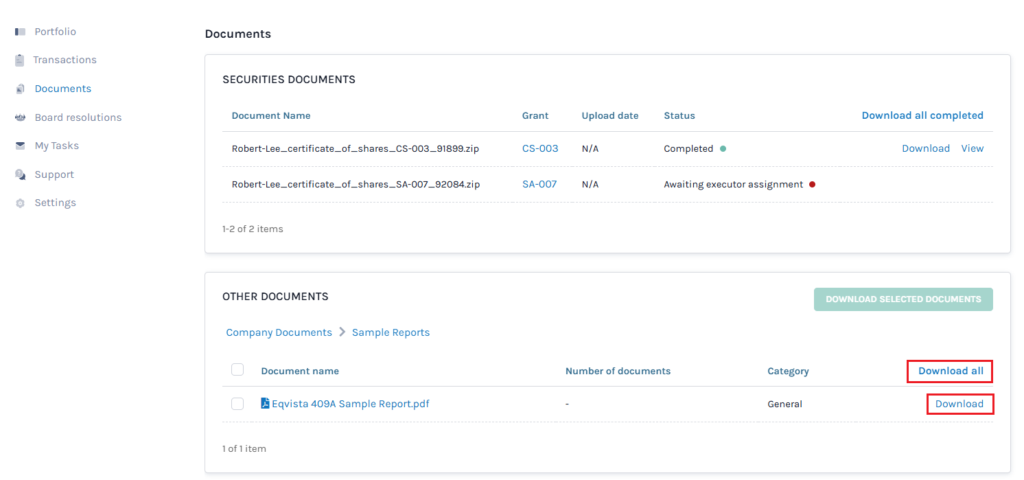Open grant CS-003 link
Screen dimensions: 1024x480
click(x=539, y=149)
